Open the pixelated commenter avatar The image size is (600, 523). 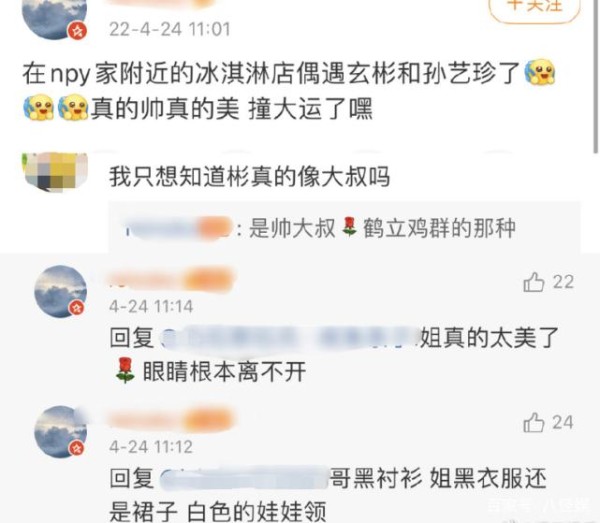point(55,171)
